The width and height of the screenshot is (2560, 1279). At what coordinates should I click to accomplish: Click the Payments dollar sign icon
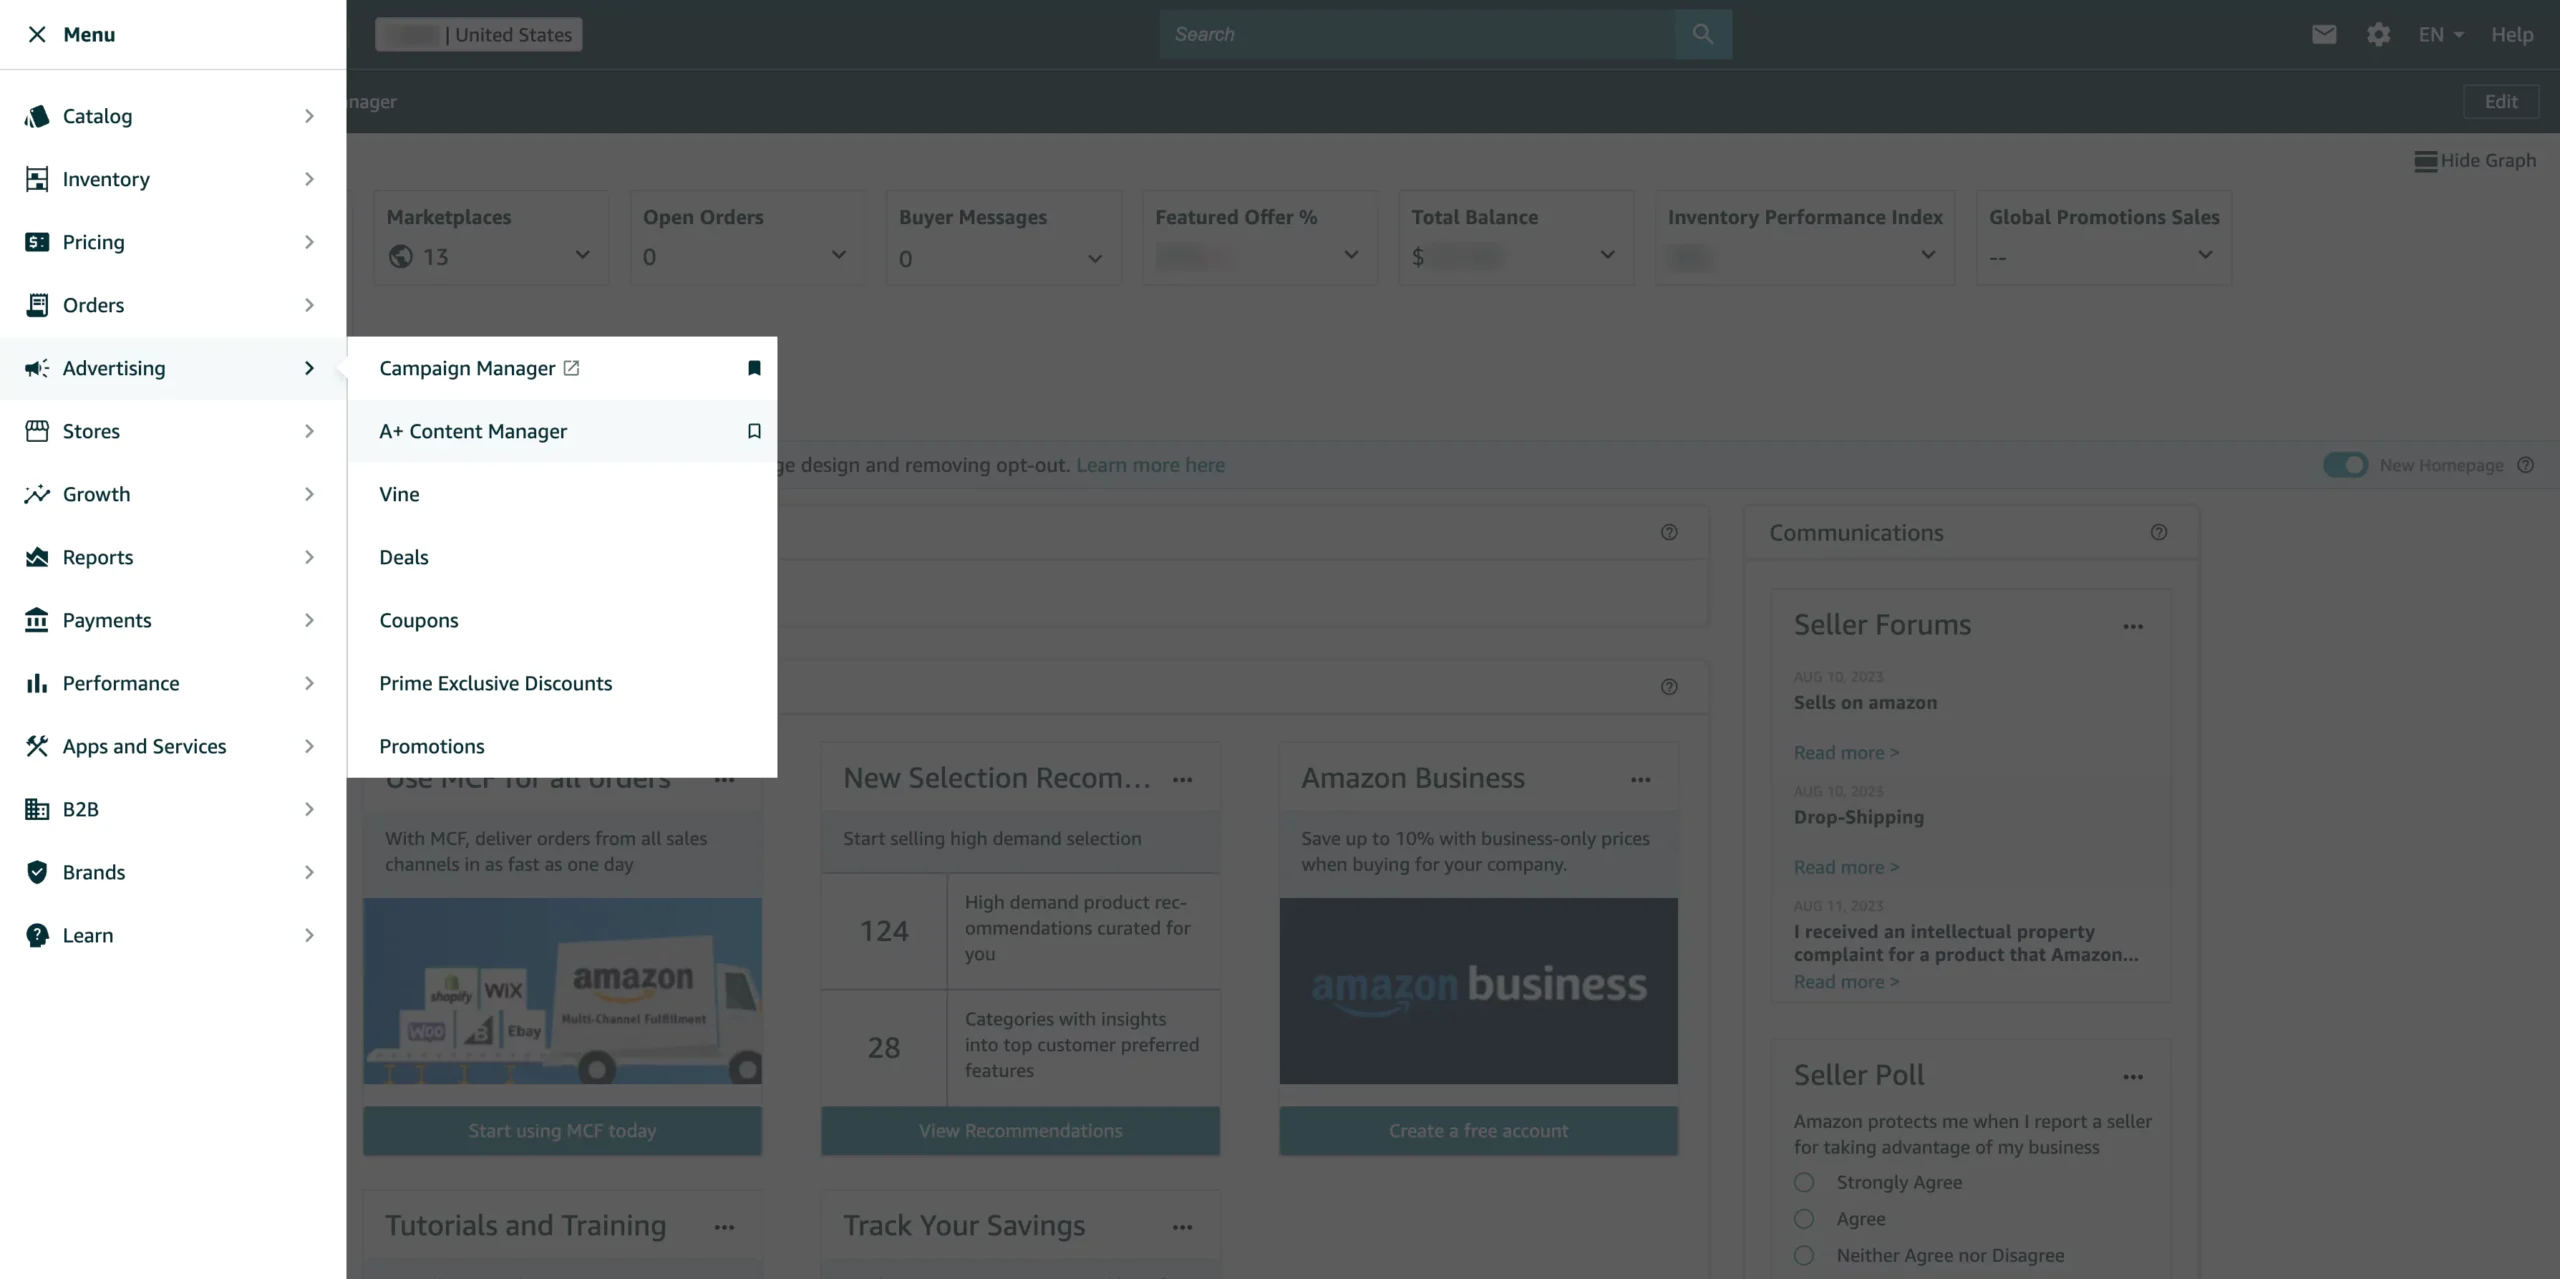click(x=36, y=619)
